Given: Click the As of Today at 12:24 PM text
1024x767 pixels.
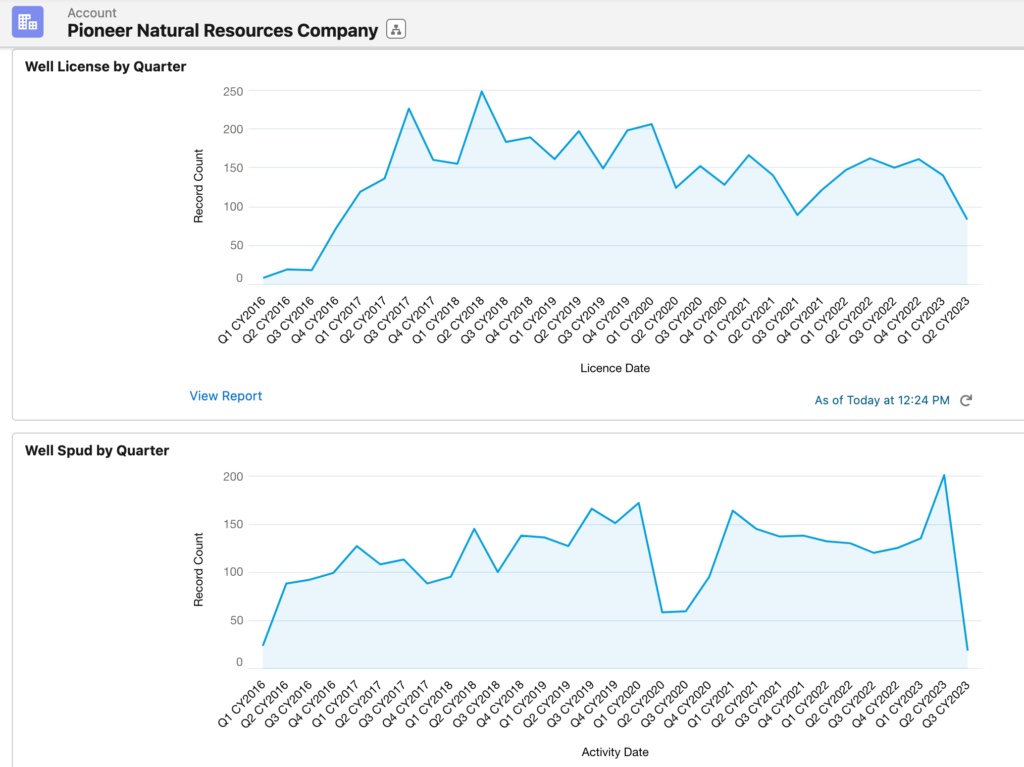Looking at the screenshot, I should [882, 400].
